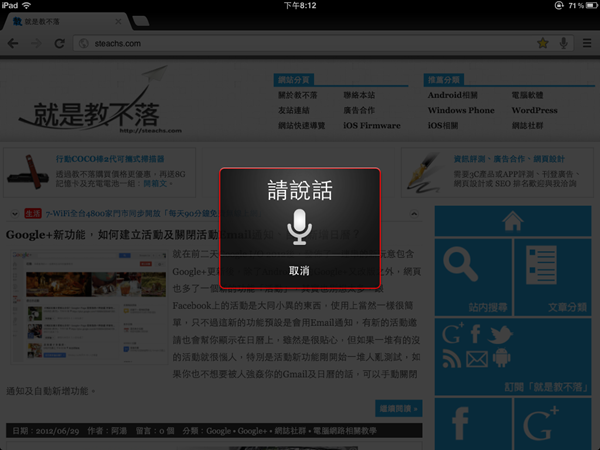This screenshot has width=600, height=450.
Task: Expand the news ticker down chevron
Action: (15, 214)
